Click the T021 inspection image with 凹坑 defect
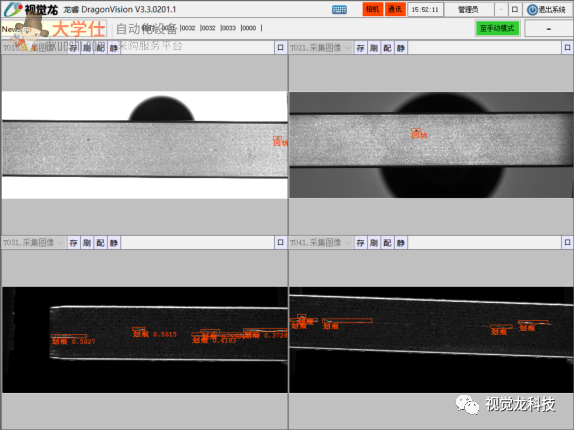Viewport: 574px width, 431px height. [431, 145]
